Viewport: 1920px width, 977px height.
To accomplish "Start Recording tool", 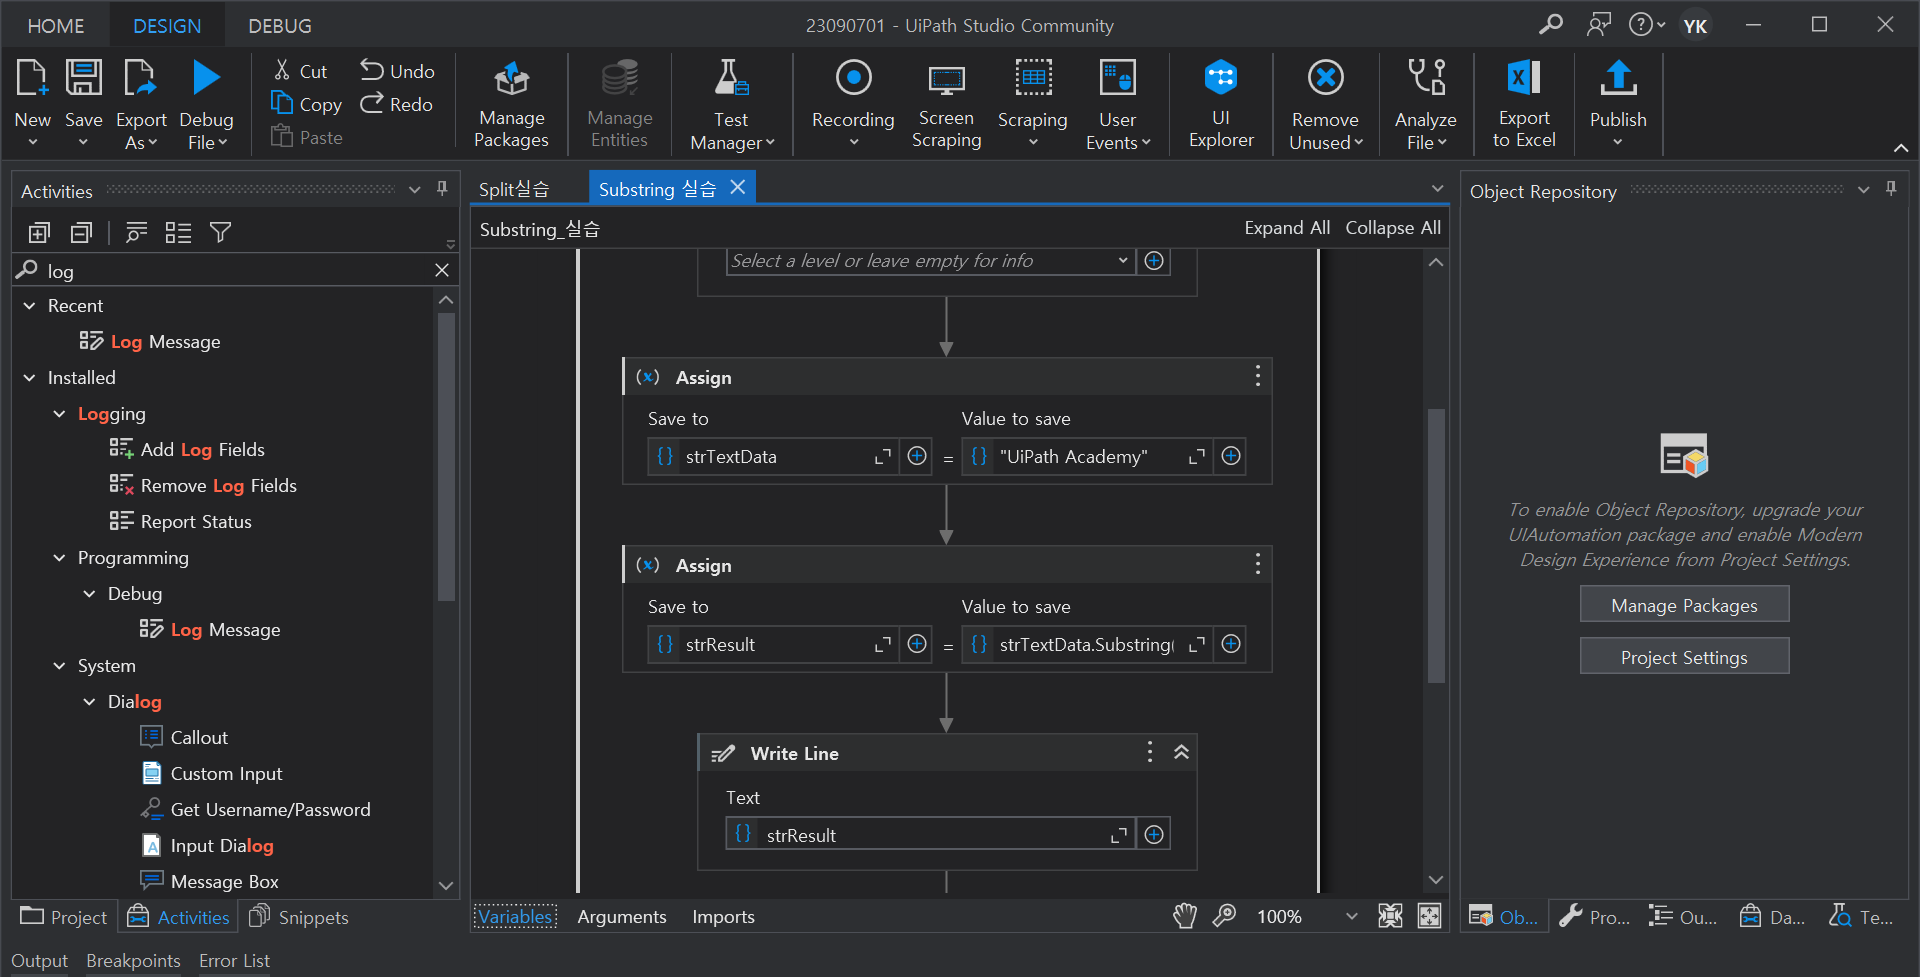I will pos(853,104).
